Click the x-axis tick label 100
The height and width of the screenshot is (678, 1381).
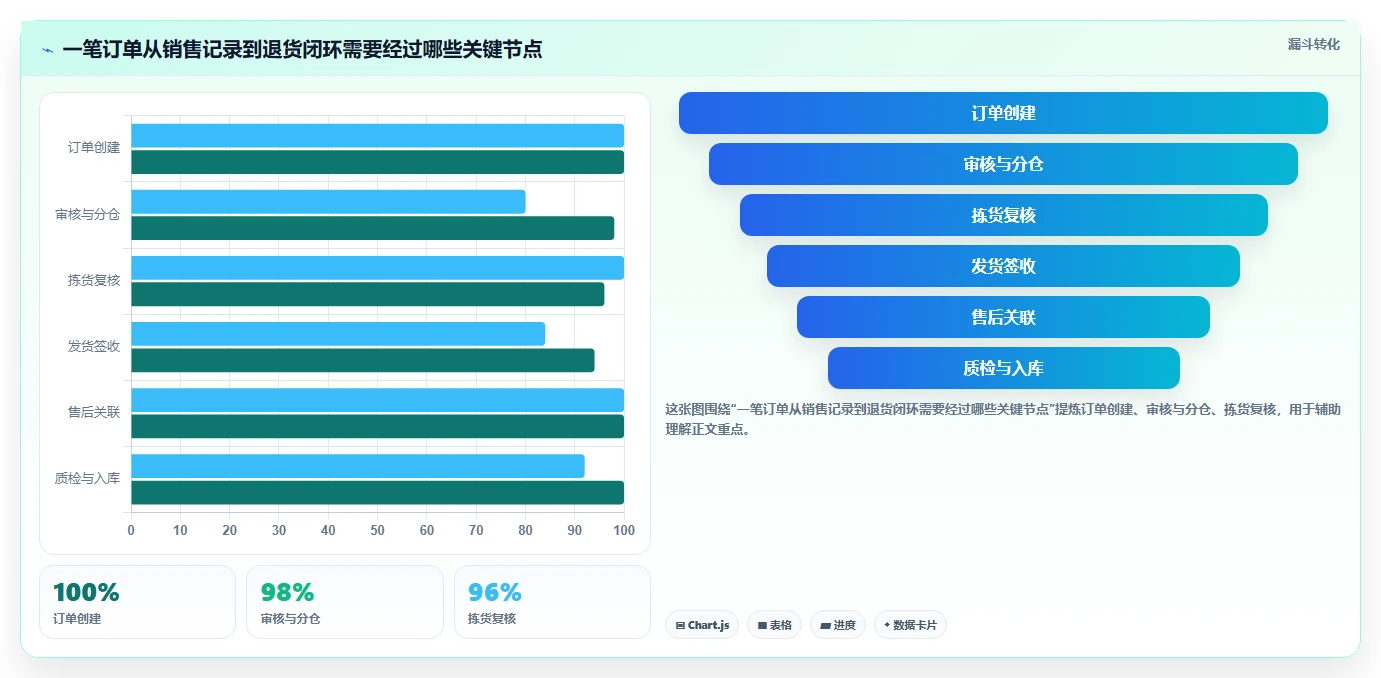point(623,530)
